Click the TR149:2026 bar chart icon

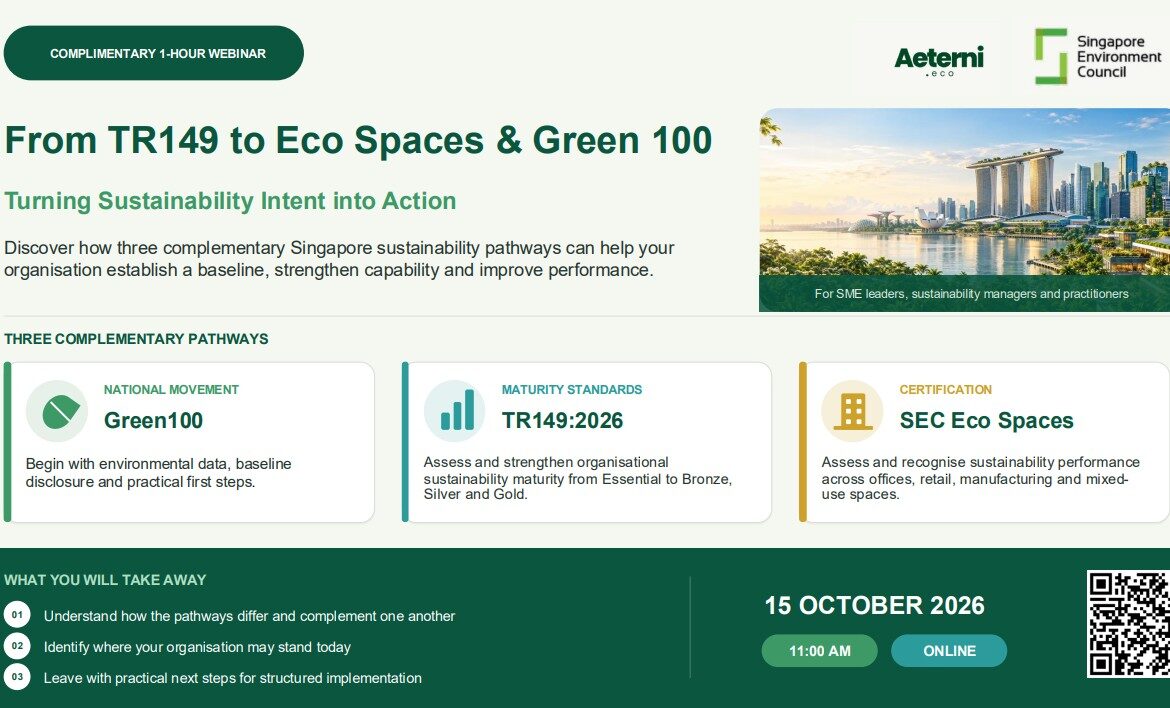pyautogui.click(x=454, y=411)
